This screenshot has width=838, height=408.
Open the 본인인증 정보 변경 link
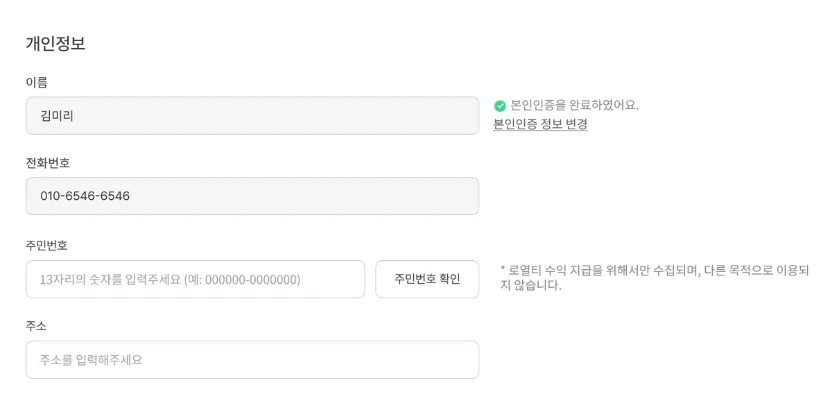click(540, 124)
